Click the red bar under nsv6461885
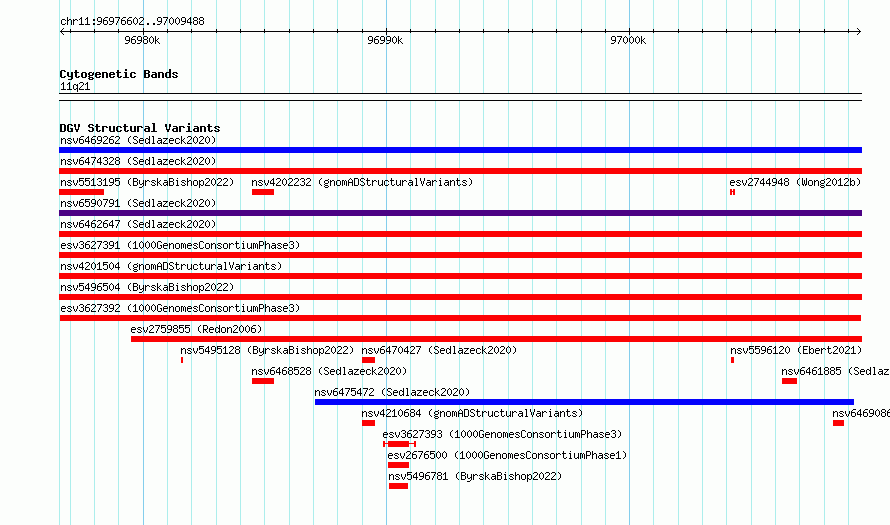The width and height of the screenshot is (890, 525). click(x=789, y=381)
